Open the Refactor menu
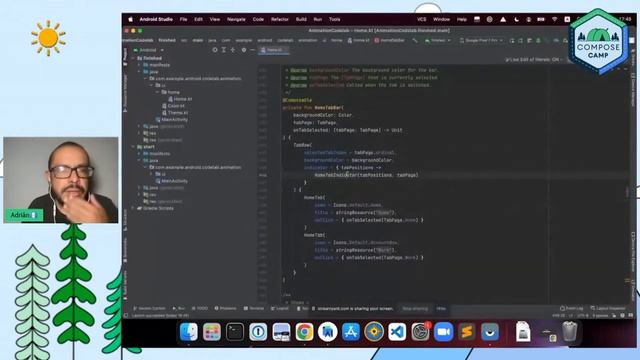 pos(280,19)
